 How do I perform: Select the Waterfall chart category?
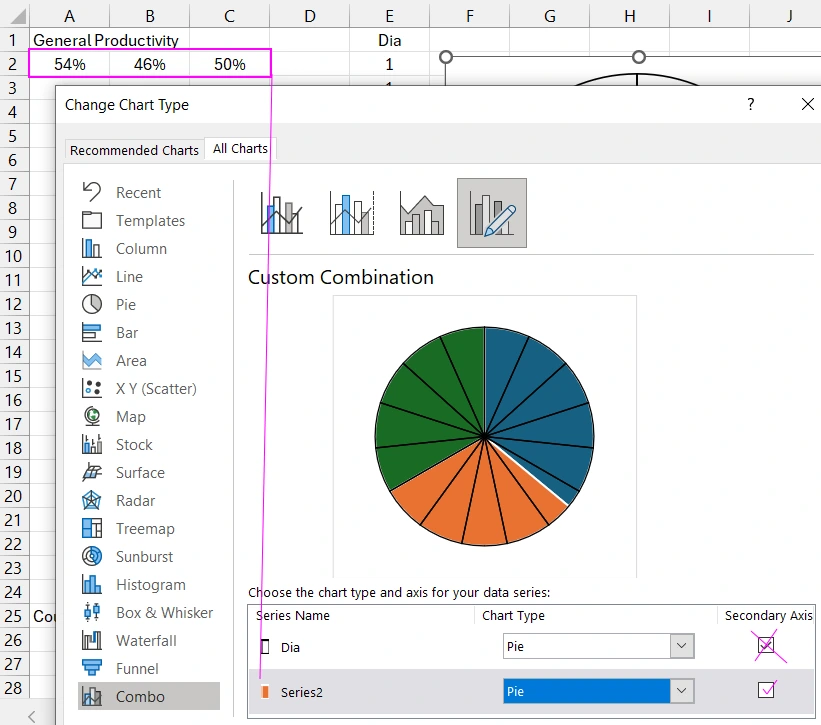pos(146,641)
